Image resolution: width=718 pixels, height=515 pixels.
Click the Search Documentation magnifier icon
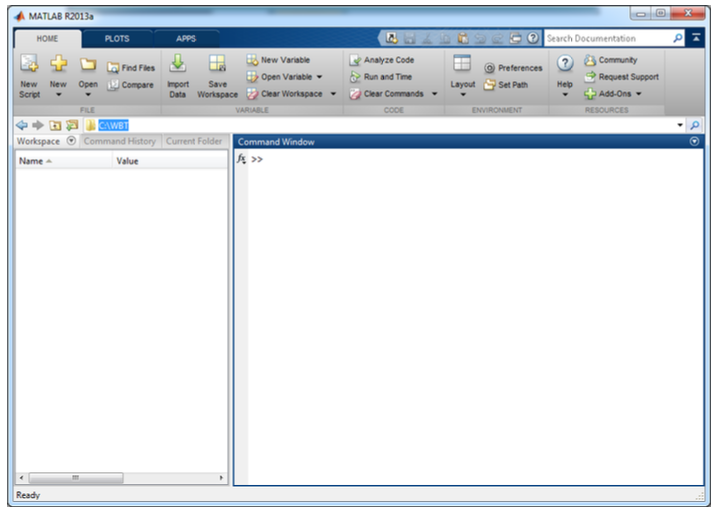tap(678, 38)
